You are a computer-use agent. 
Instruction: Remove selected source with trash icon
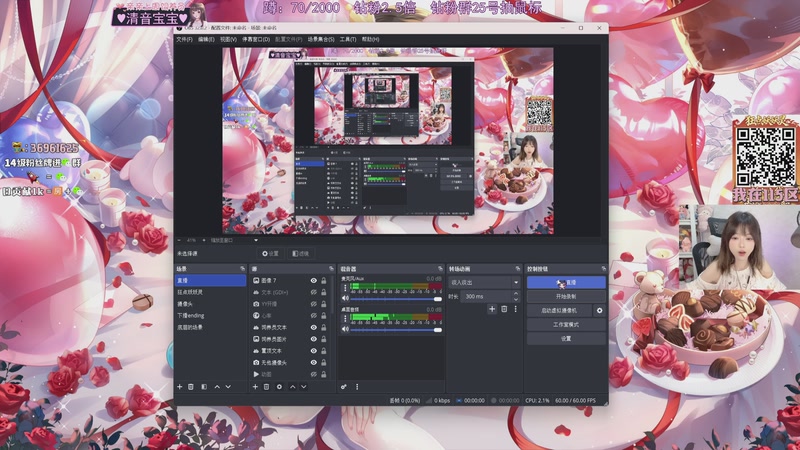266,387
